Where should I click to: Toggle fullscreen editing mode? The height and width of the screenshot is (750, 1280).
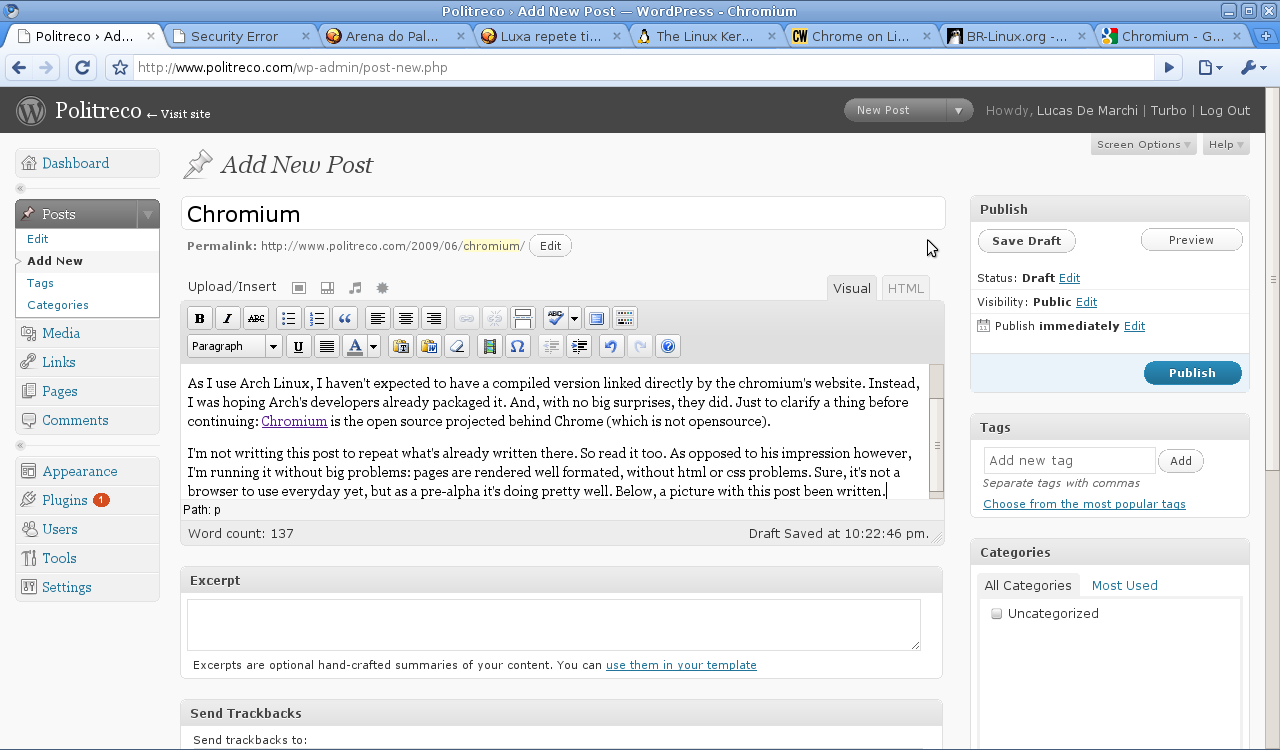[x=597, y=318]
